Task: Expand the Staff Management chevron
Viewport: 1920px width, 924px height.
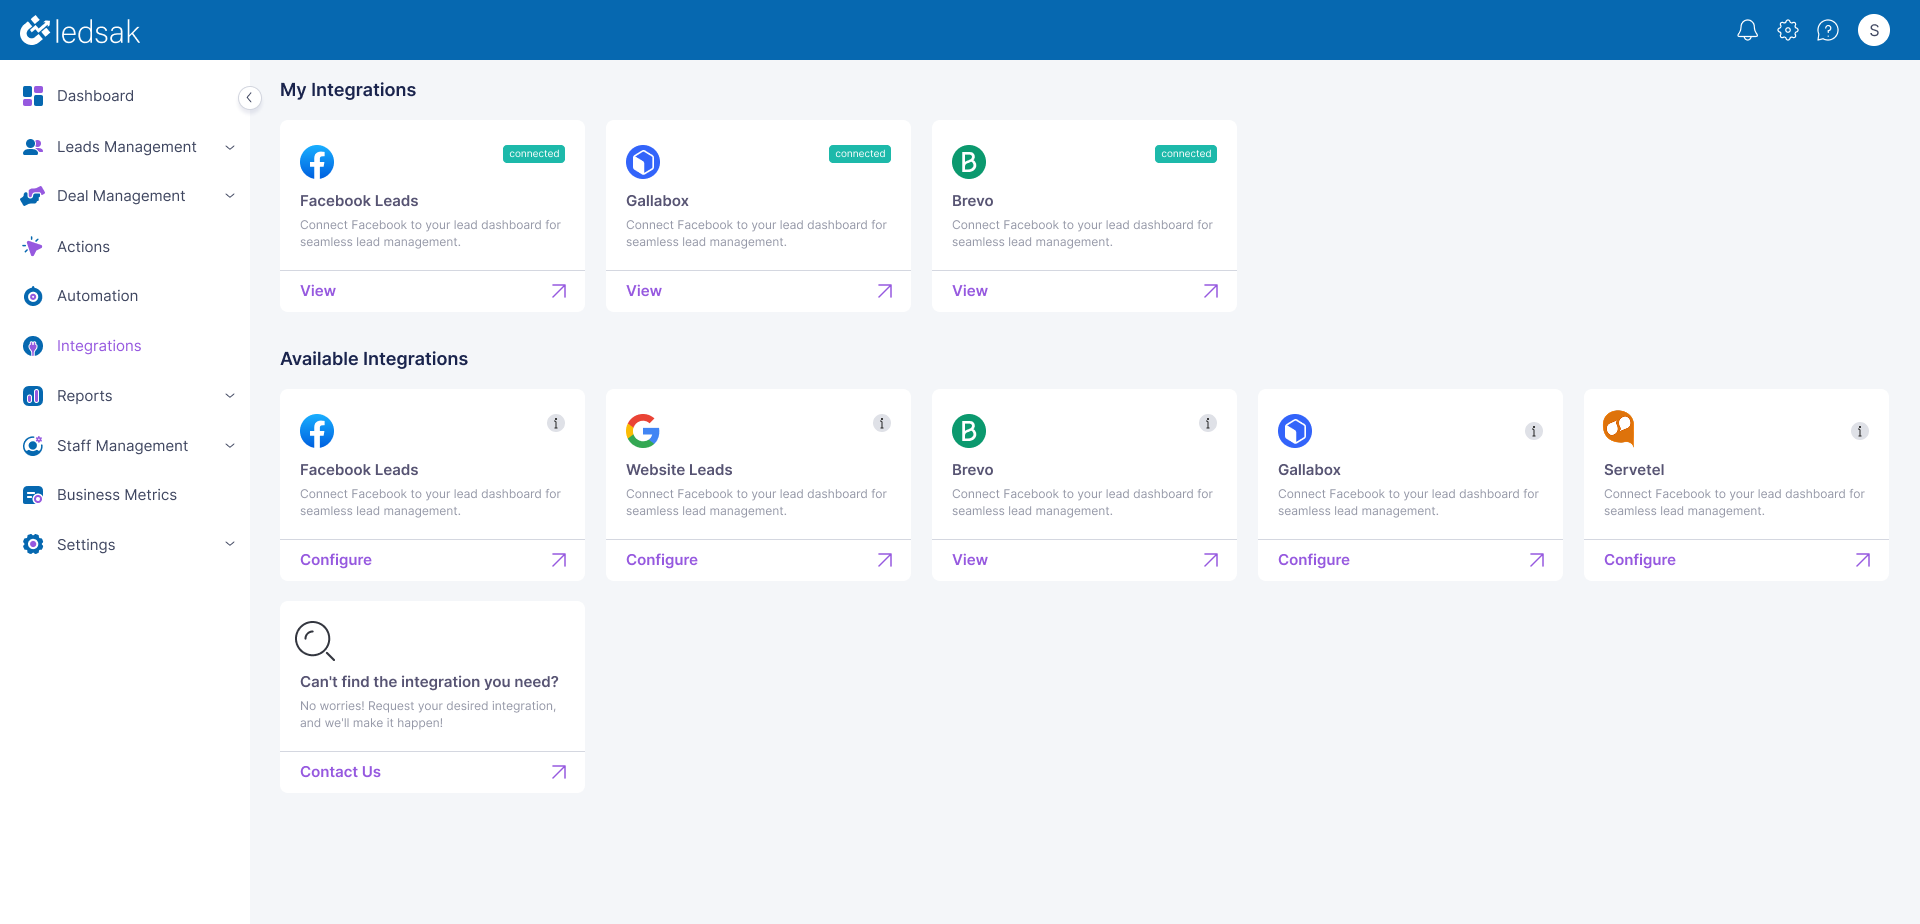Action: 230,446
